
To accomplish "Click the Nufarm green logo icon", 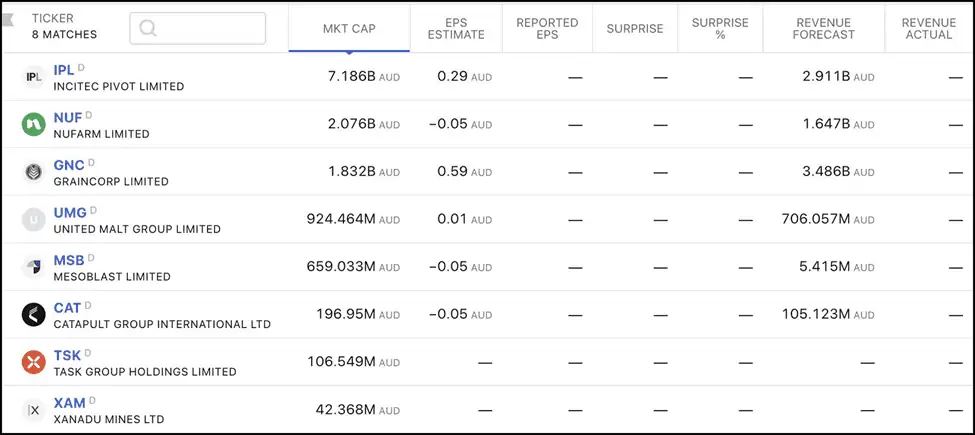I will coord(34,124).
